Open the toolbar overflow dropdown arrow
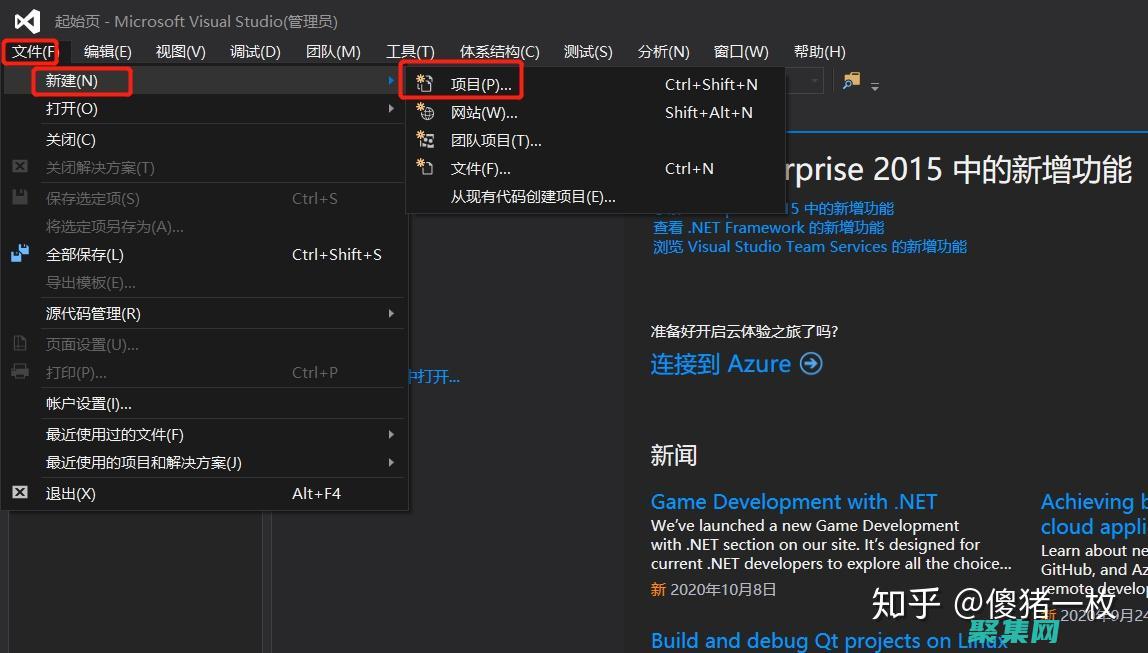The image size is (1148, 653). pyautogui.click(x=876, y=85)
